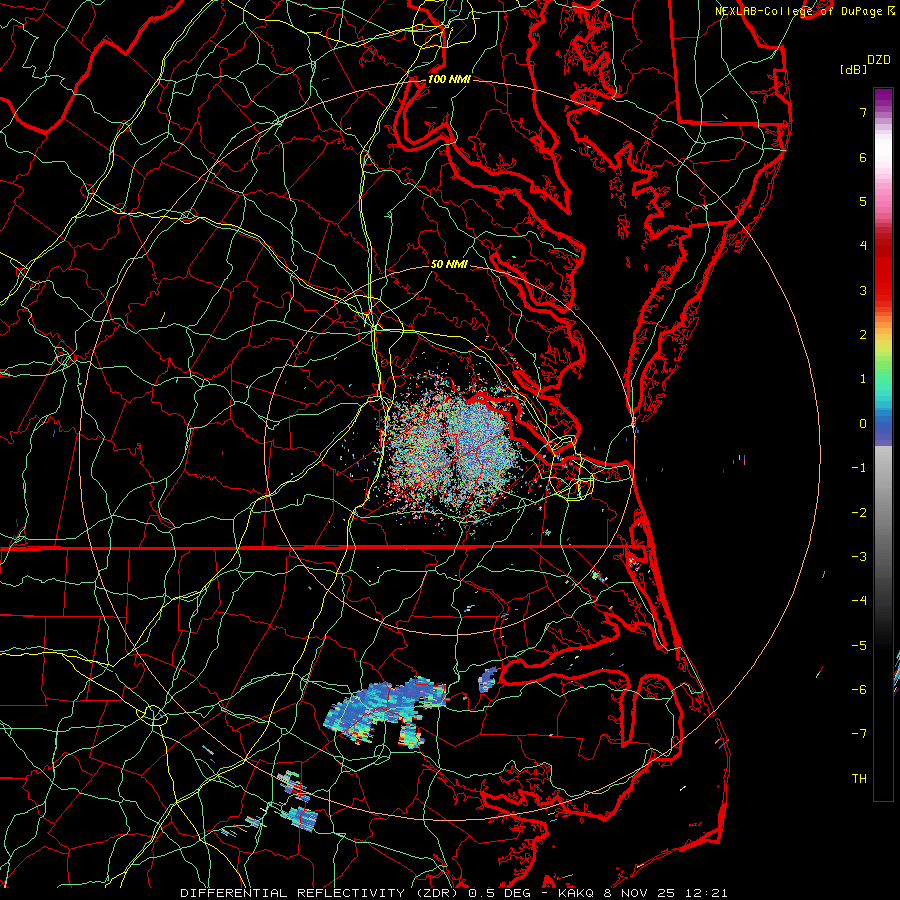The height and width of the screenshot is (900, 900).
Task: Click the -4 value on the scale
Action: [859, 601]
